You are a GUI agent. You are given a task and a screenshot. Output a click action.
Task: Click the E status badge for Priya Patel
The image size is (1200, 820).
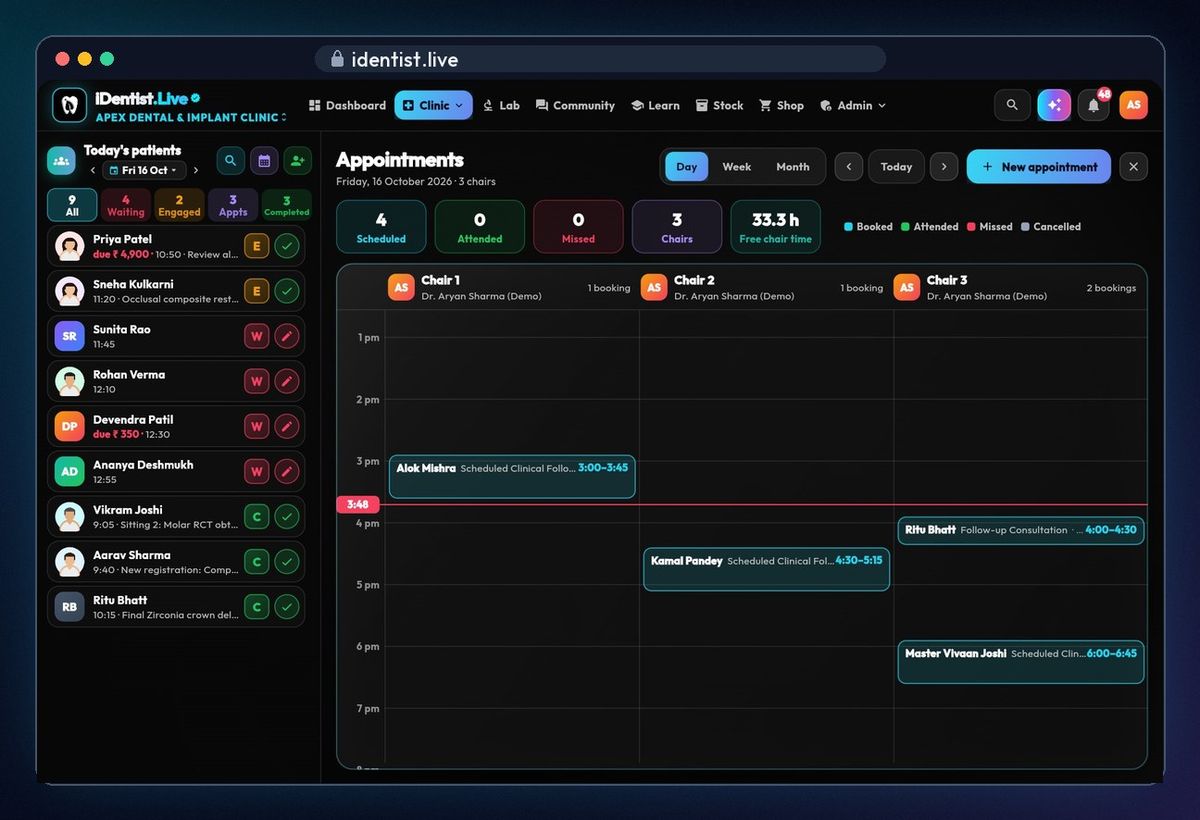(256, 246)
